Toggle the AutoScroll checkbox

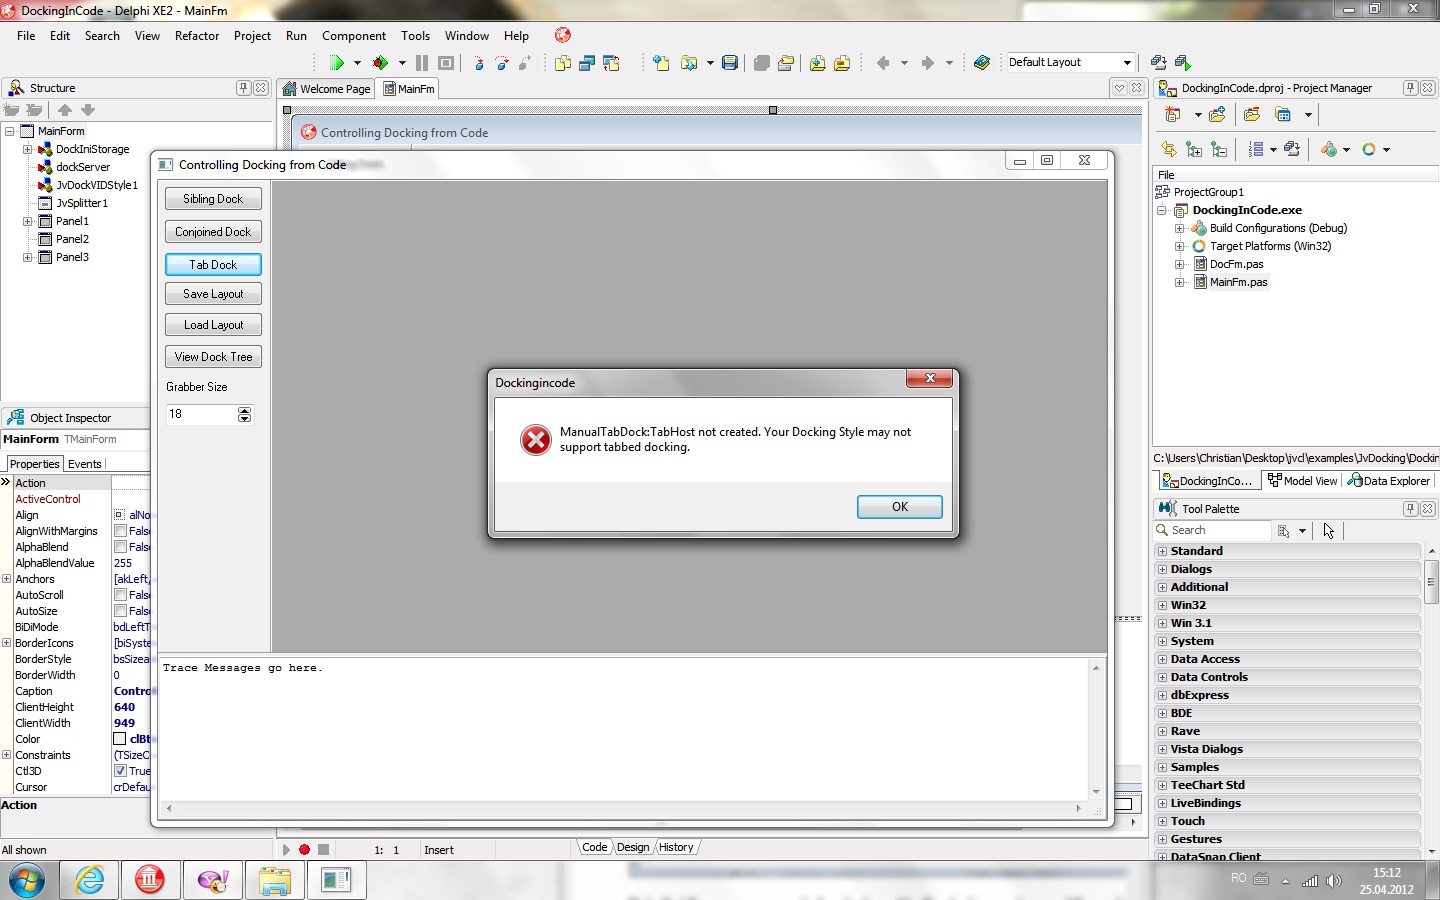tap(120, 595)
